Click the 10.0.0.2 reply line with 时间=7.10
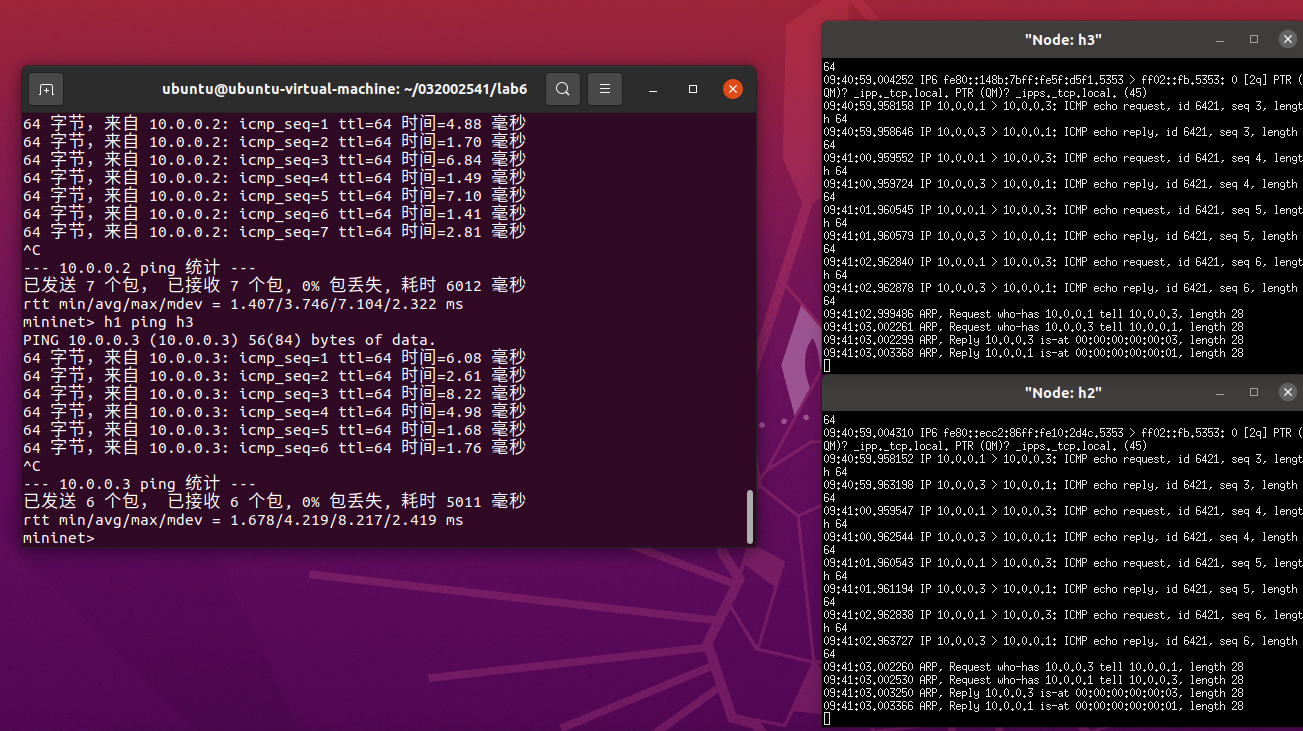 point(274,195)
